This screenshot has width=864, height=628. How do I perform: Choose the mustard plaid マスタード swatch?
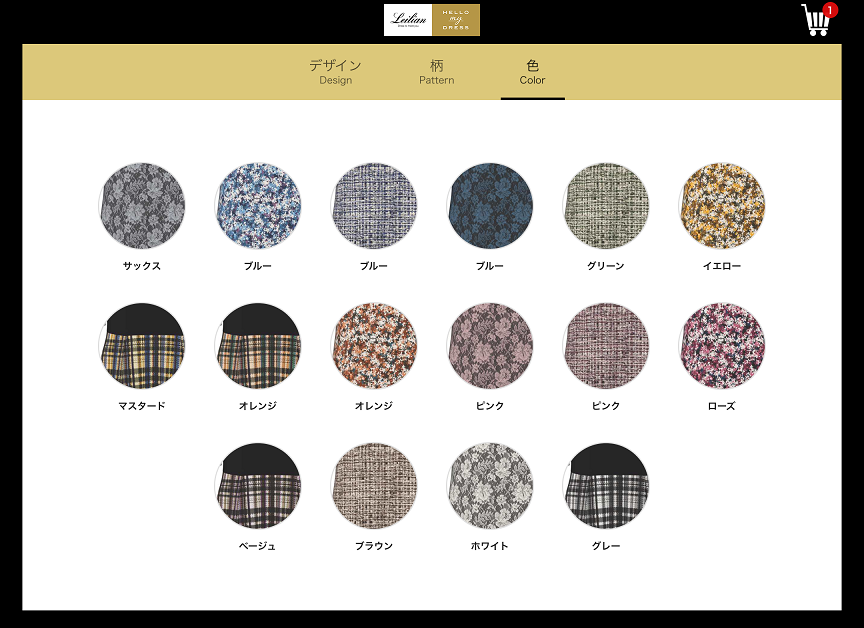click(x=142, y=345)
